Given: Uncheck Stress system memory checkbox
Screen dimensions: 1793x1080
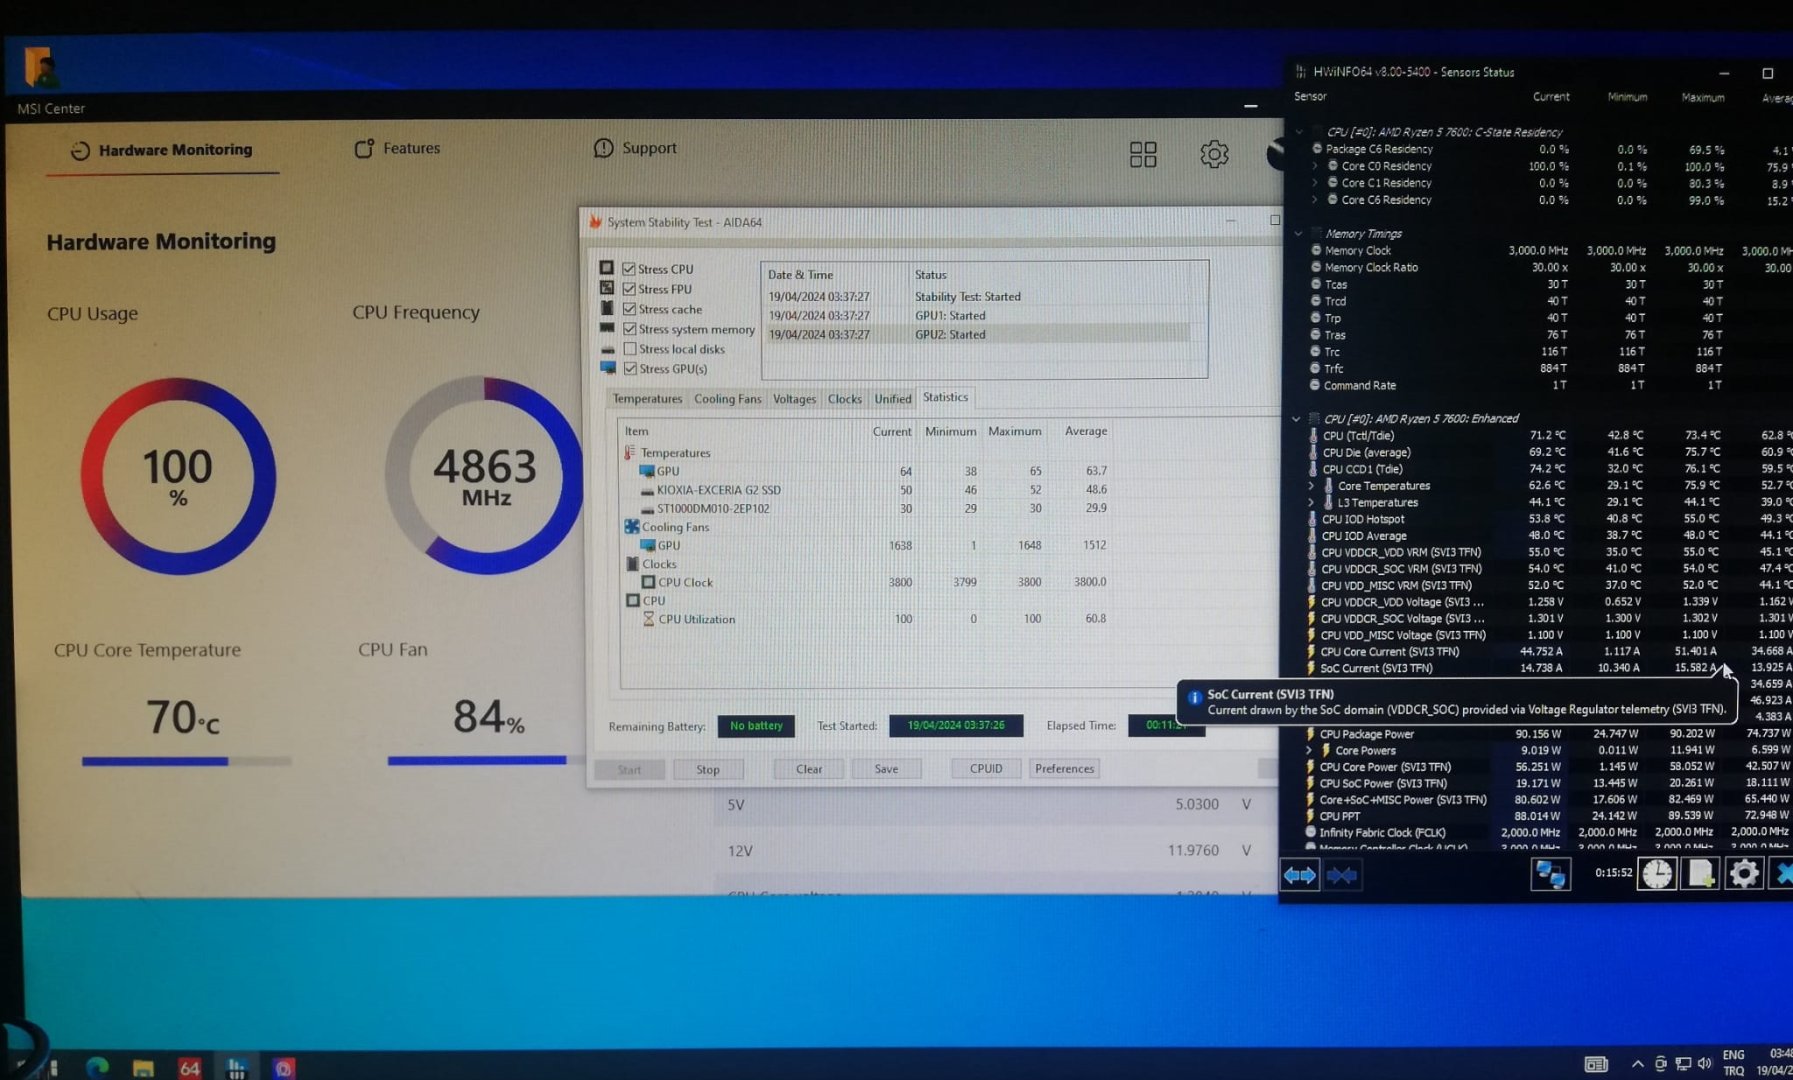Looking at the screenshot, I should [x=629, y=329].
